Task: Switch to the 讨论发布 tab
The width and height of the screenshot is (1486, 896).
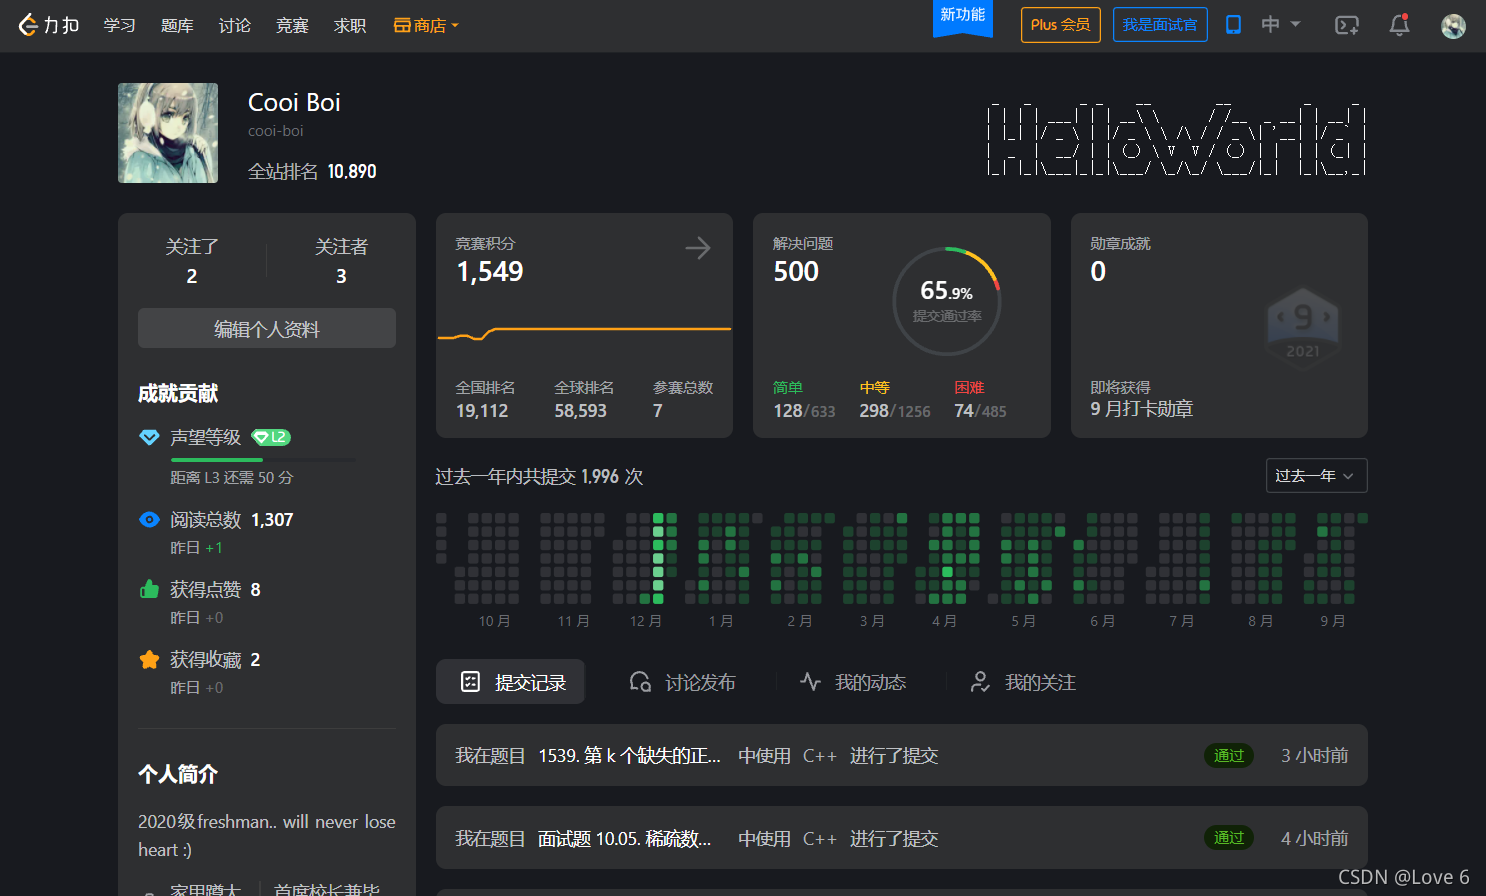Action: (x=683, y=682)
